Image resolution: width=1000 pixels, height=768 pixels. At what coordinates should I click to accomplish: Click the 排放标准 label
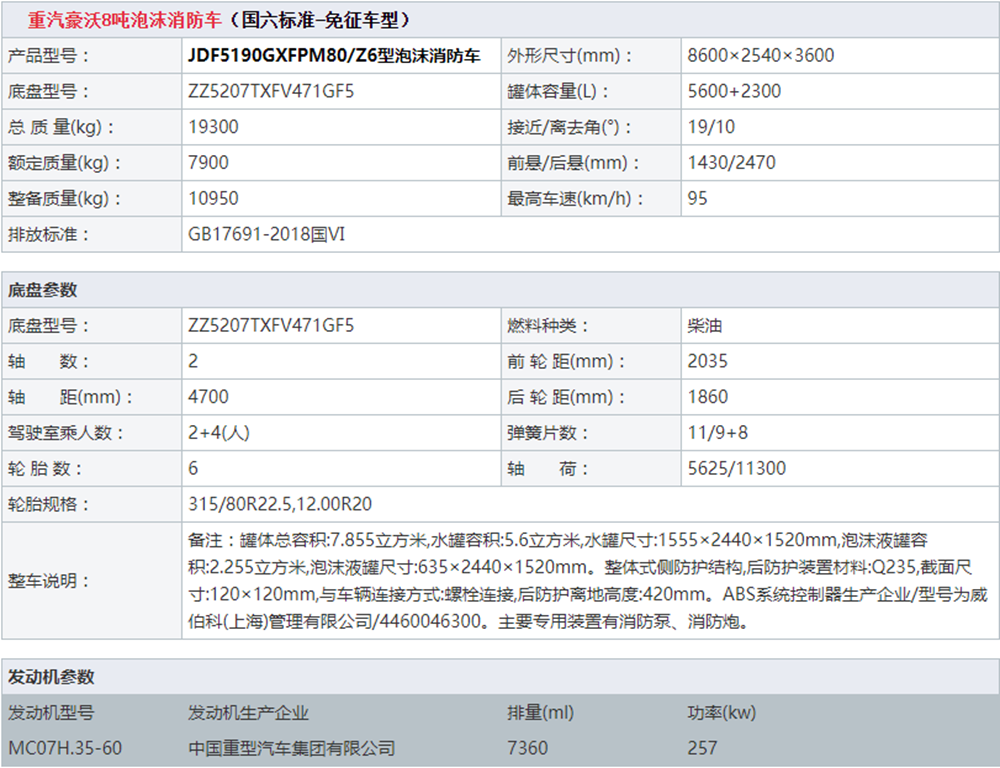pos(48,235)
